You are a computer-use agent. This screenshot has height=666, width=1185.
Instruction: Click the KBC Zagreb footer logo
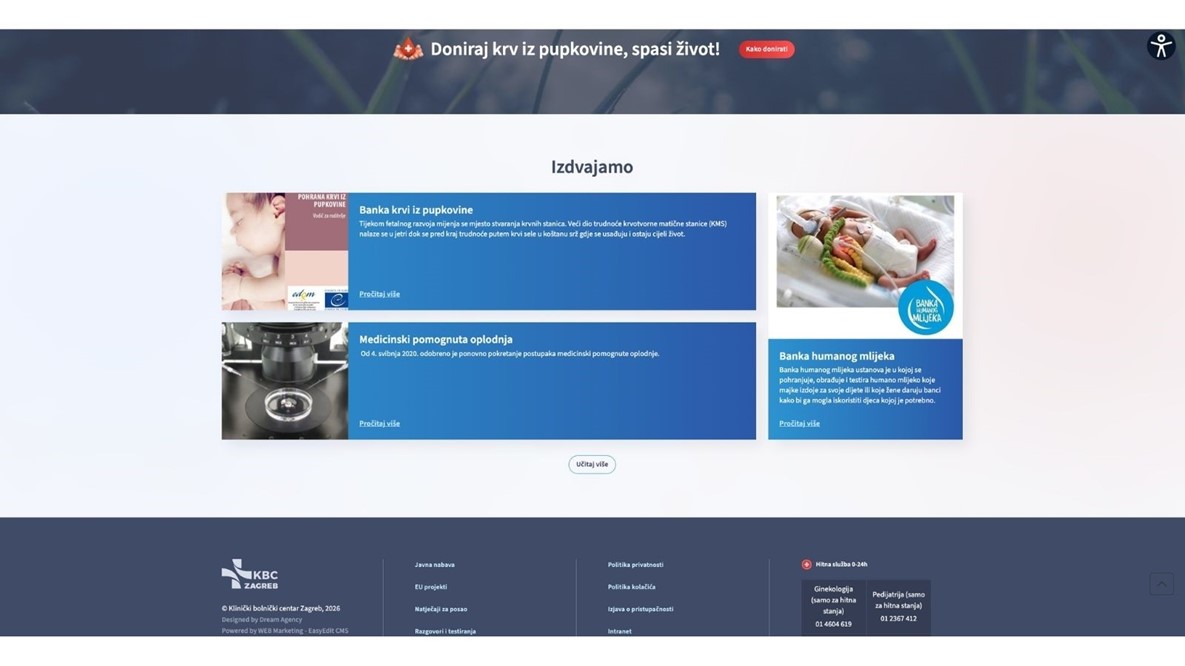[250, 575]
